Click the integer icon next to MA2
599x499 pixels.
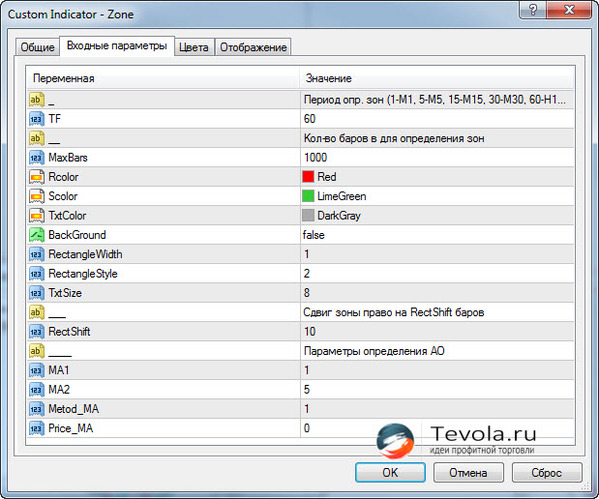tap(36, 390)
